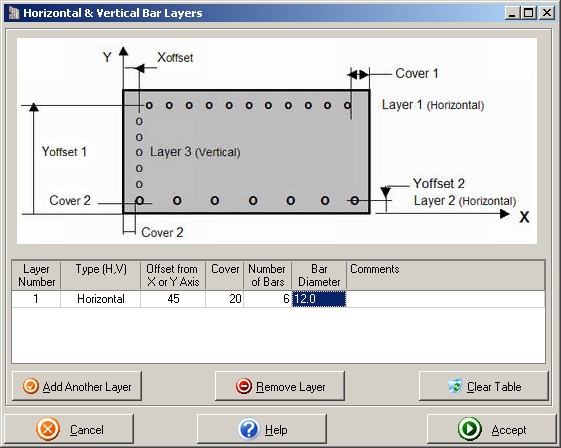Edit the offset cell with value 45
Viewport: 561px width, 448px height.
pyautogui.click(x=173, y=299)
